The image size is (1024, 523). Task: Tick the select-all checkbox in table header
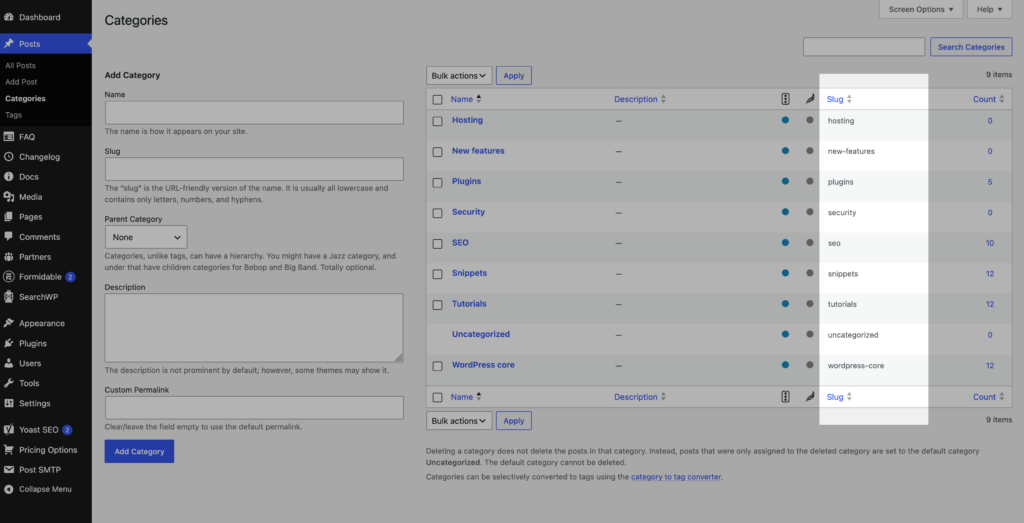(438, 100)
